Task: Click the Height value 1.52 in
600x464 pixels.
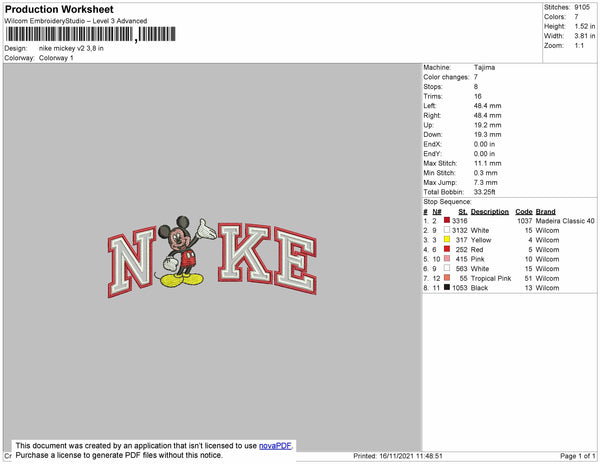Action: point(584,26)
